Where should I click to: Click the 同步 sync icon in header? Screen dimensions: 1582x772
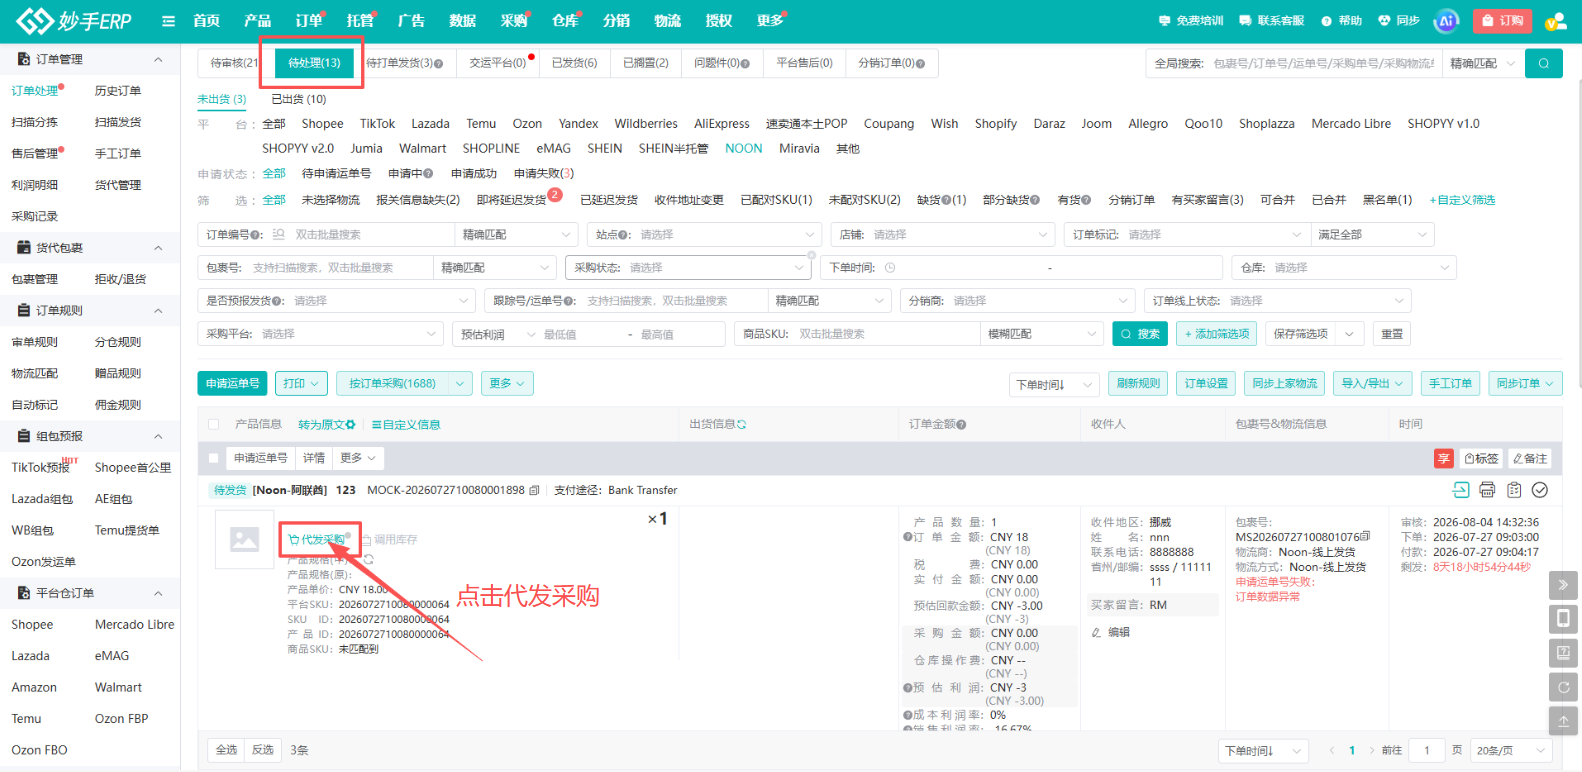pyautogui.click(x=1398, y=21)
